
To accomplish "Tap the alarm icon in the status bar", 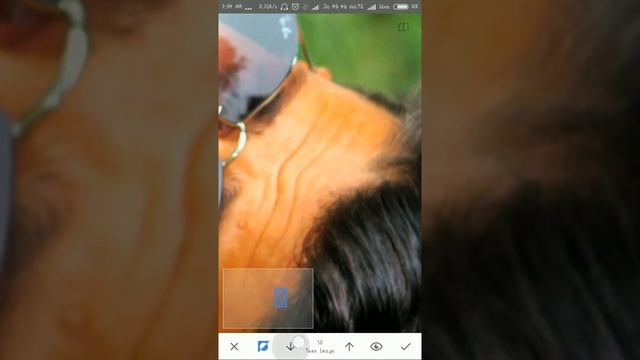I will 295,7.
